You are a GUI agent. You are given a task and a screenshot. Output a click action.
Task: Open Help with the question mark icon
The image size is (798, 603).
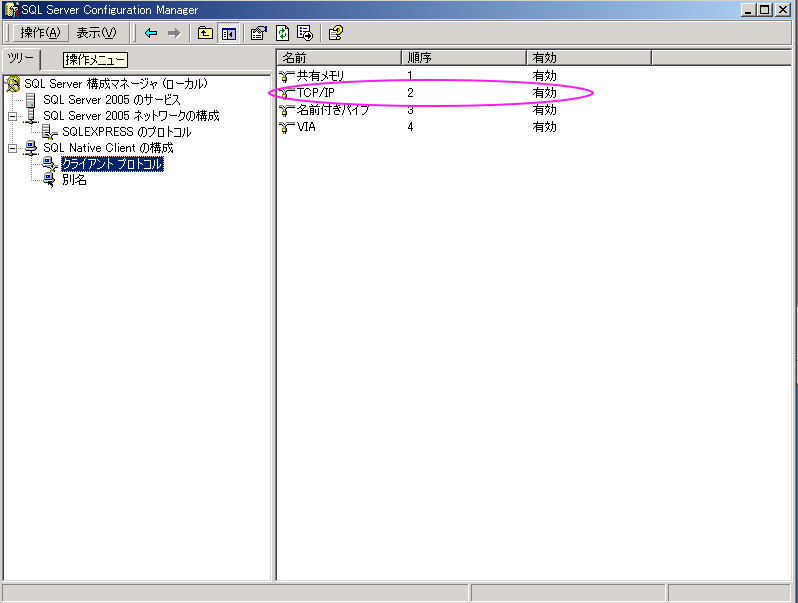pos(336,33)
